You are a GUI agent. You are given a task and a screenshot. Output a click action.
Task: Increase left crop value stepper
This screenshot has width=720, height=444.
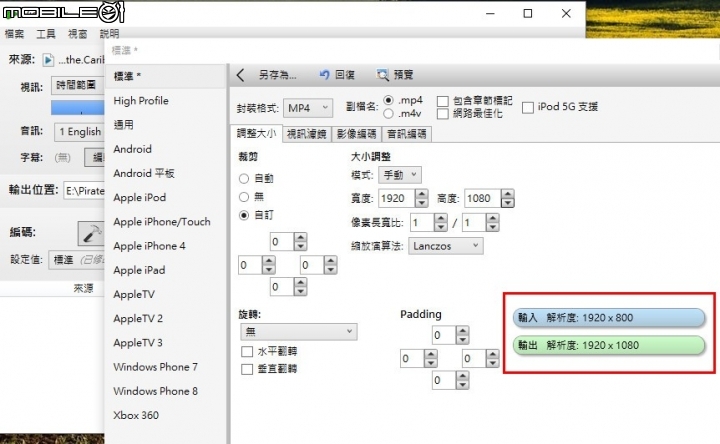tap(269, 261)
